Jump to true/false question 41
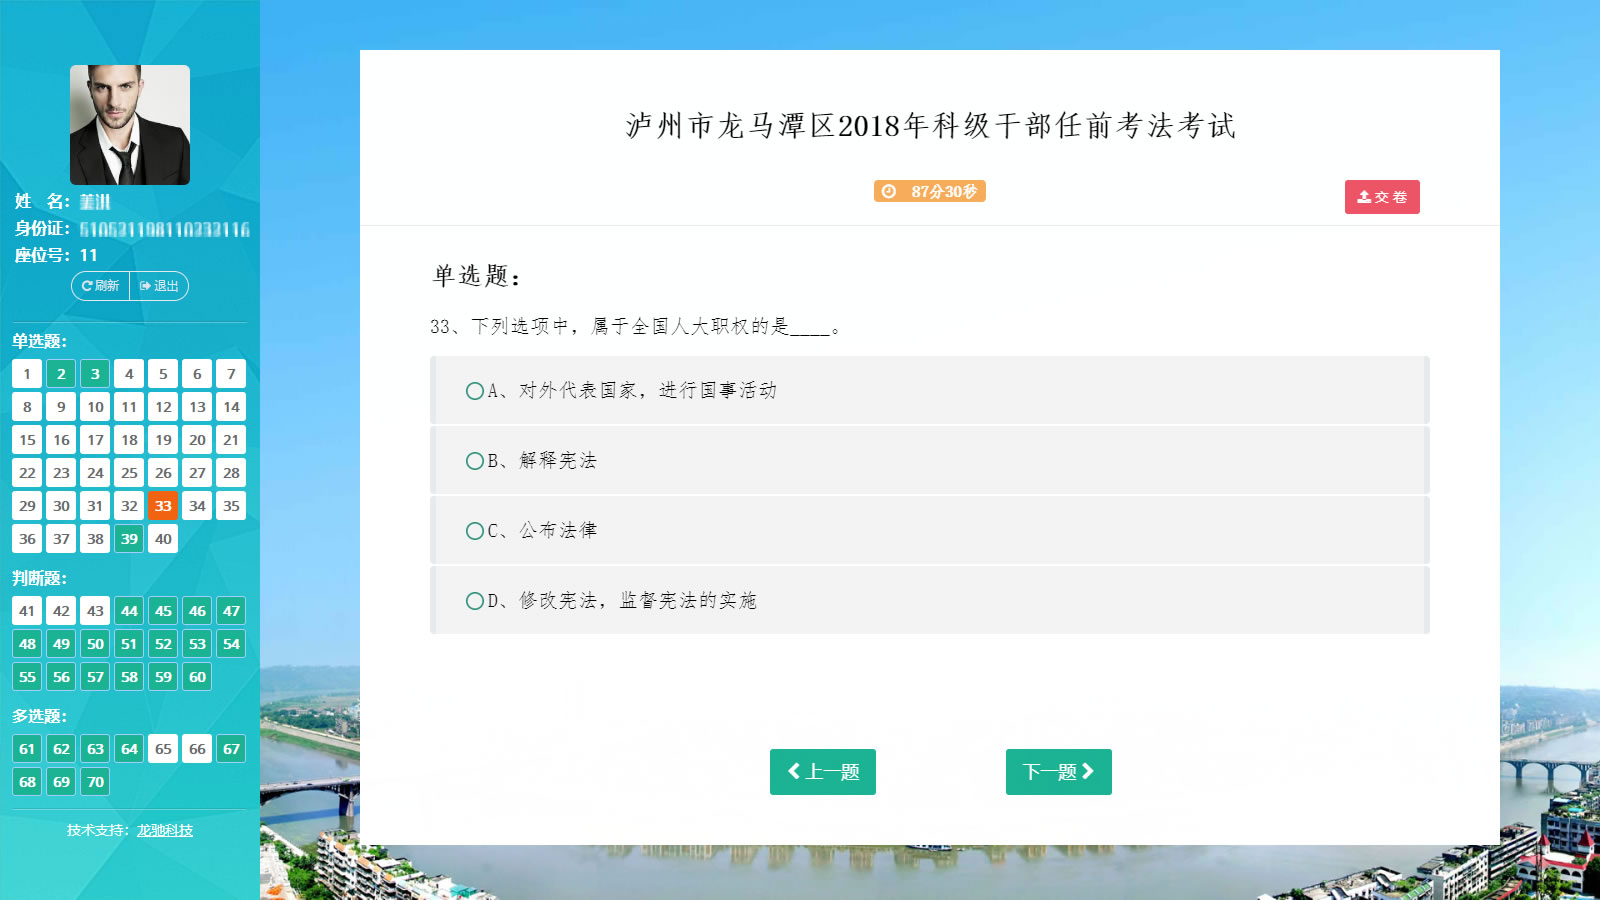 click(27, 611)
